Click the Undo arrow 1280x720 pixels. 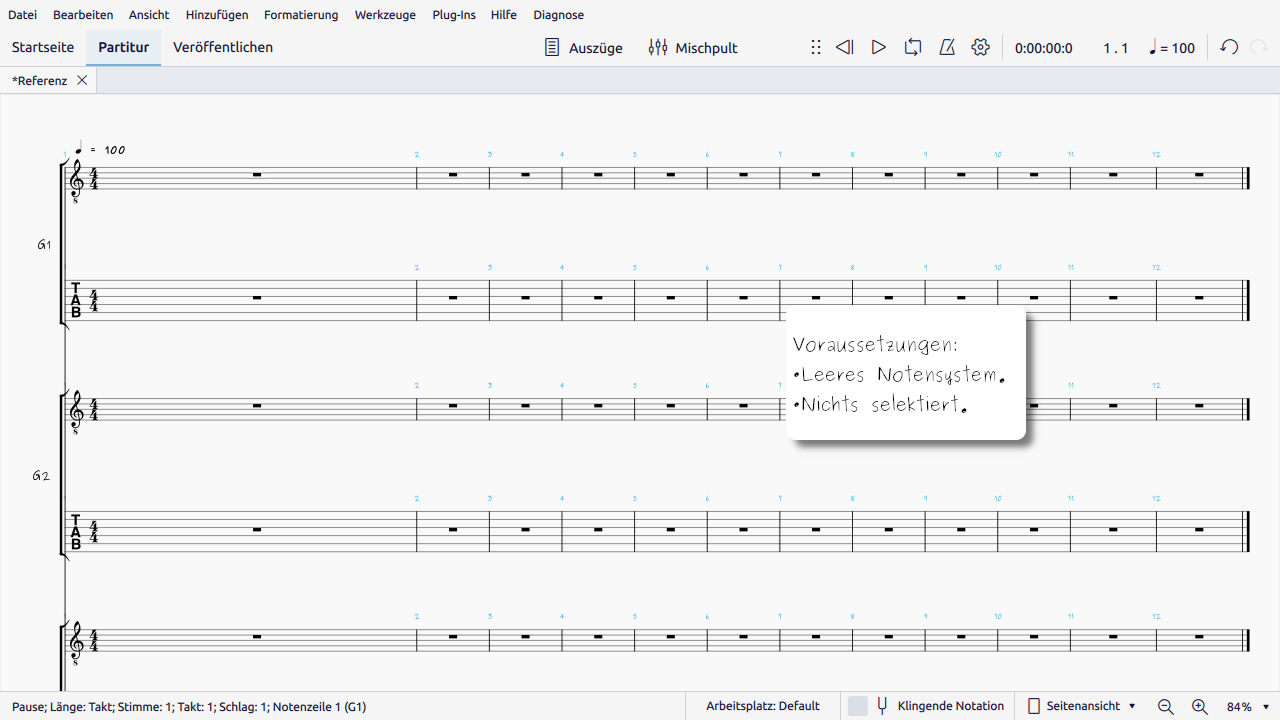point(1229,47)
